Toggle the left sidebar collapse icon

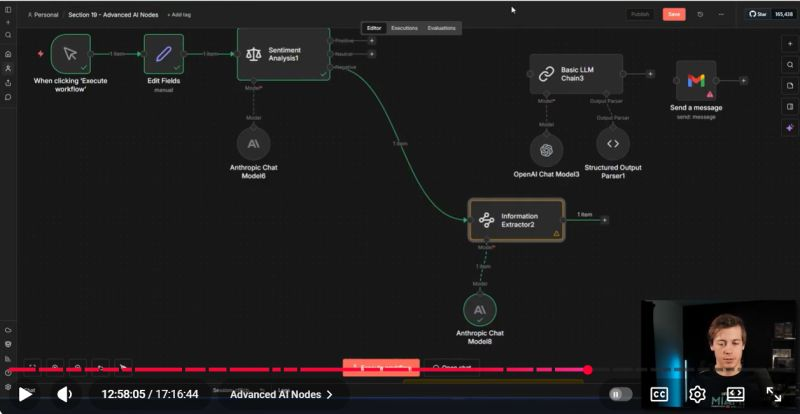(8, 10)
